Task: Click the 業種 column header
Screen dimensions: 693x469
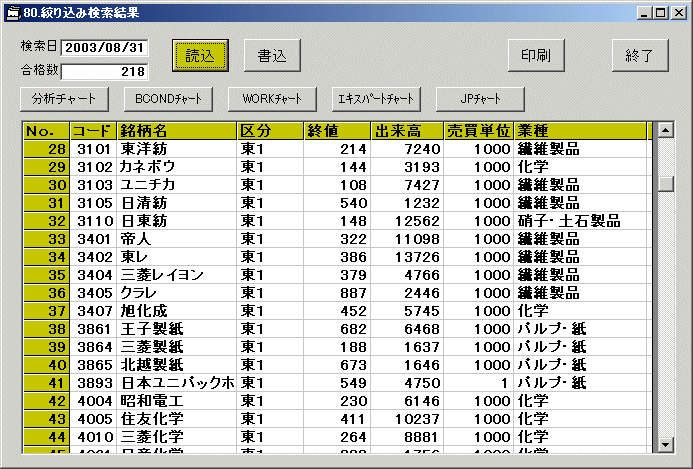Action: click(x=580, y=131)
